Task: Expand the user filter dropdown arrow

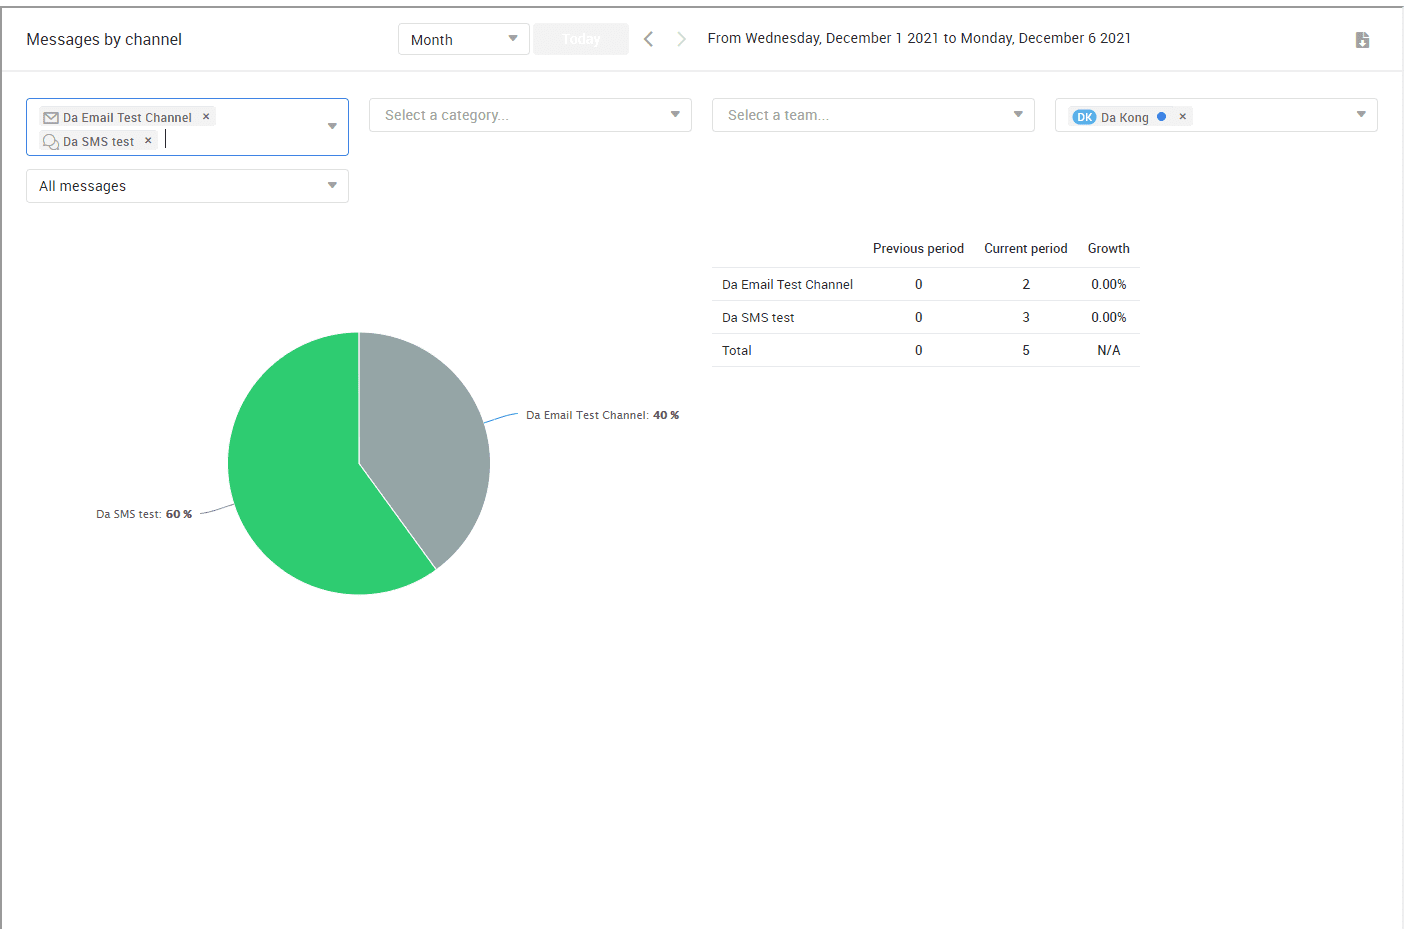Action: click(x=1360, y=115)
